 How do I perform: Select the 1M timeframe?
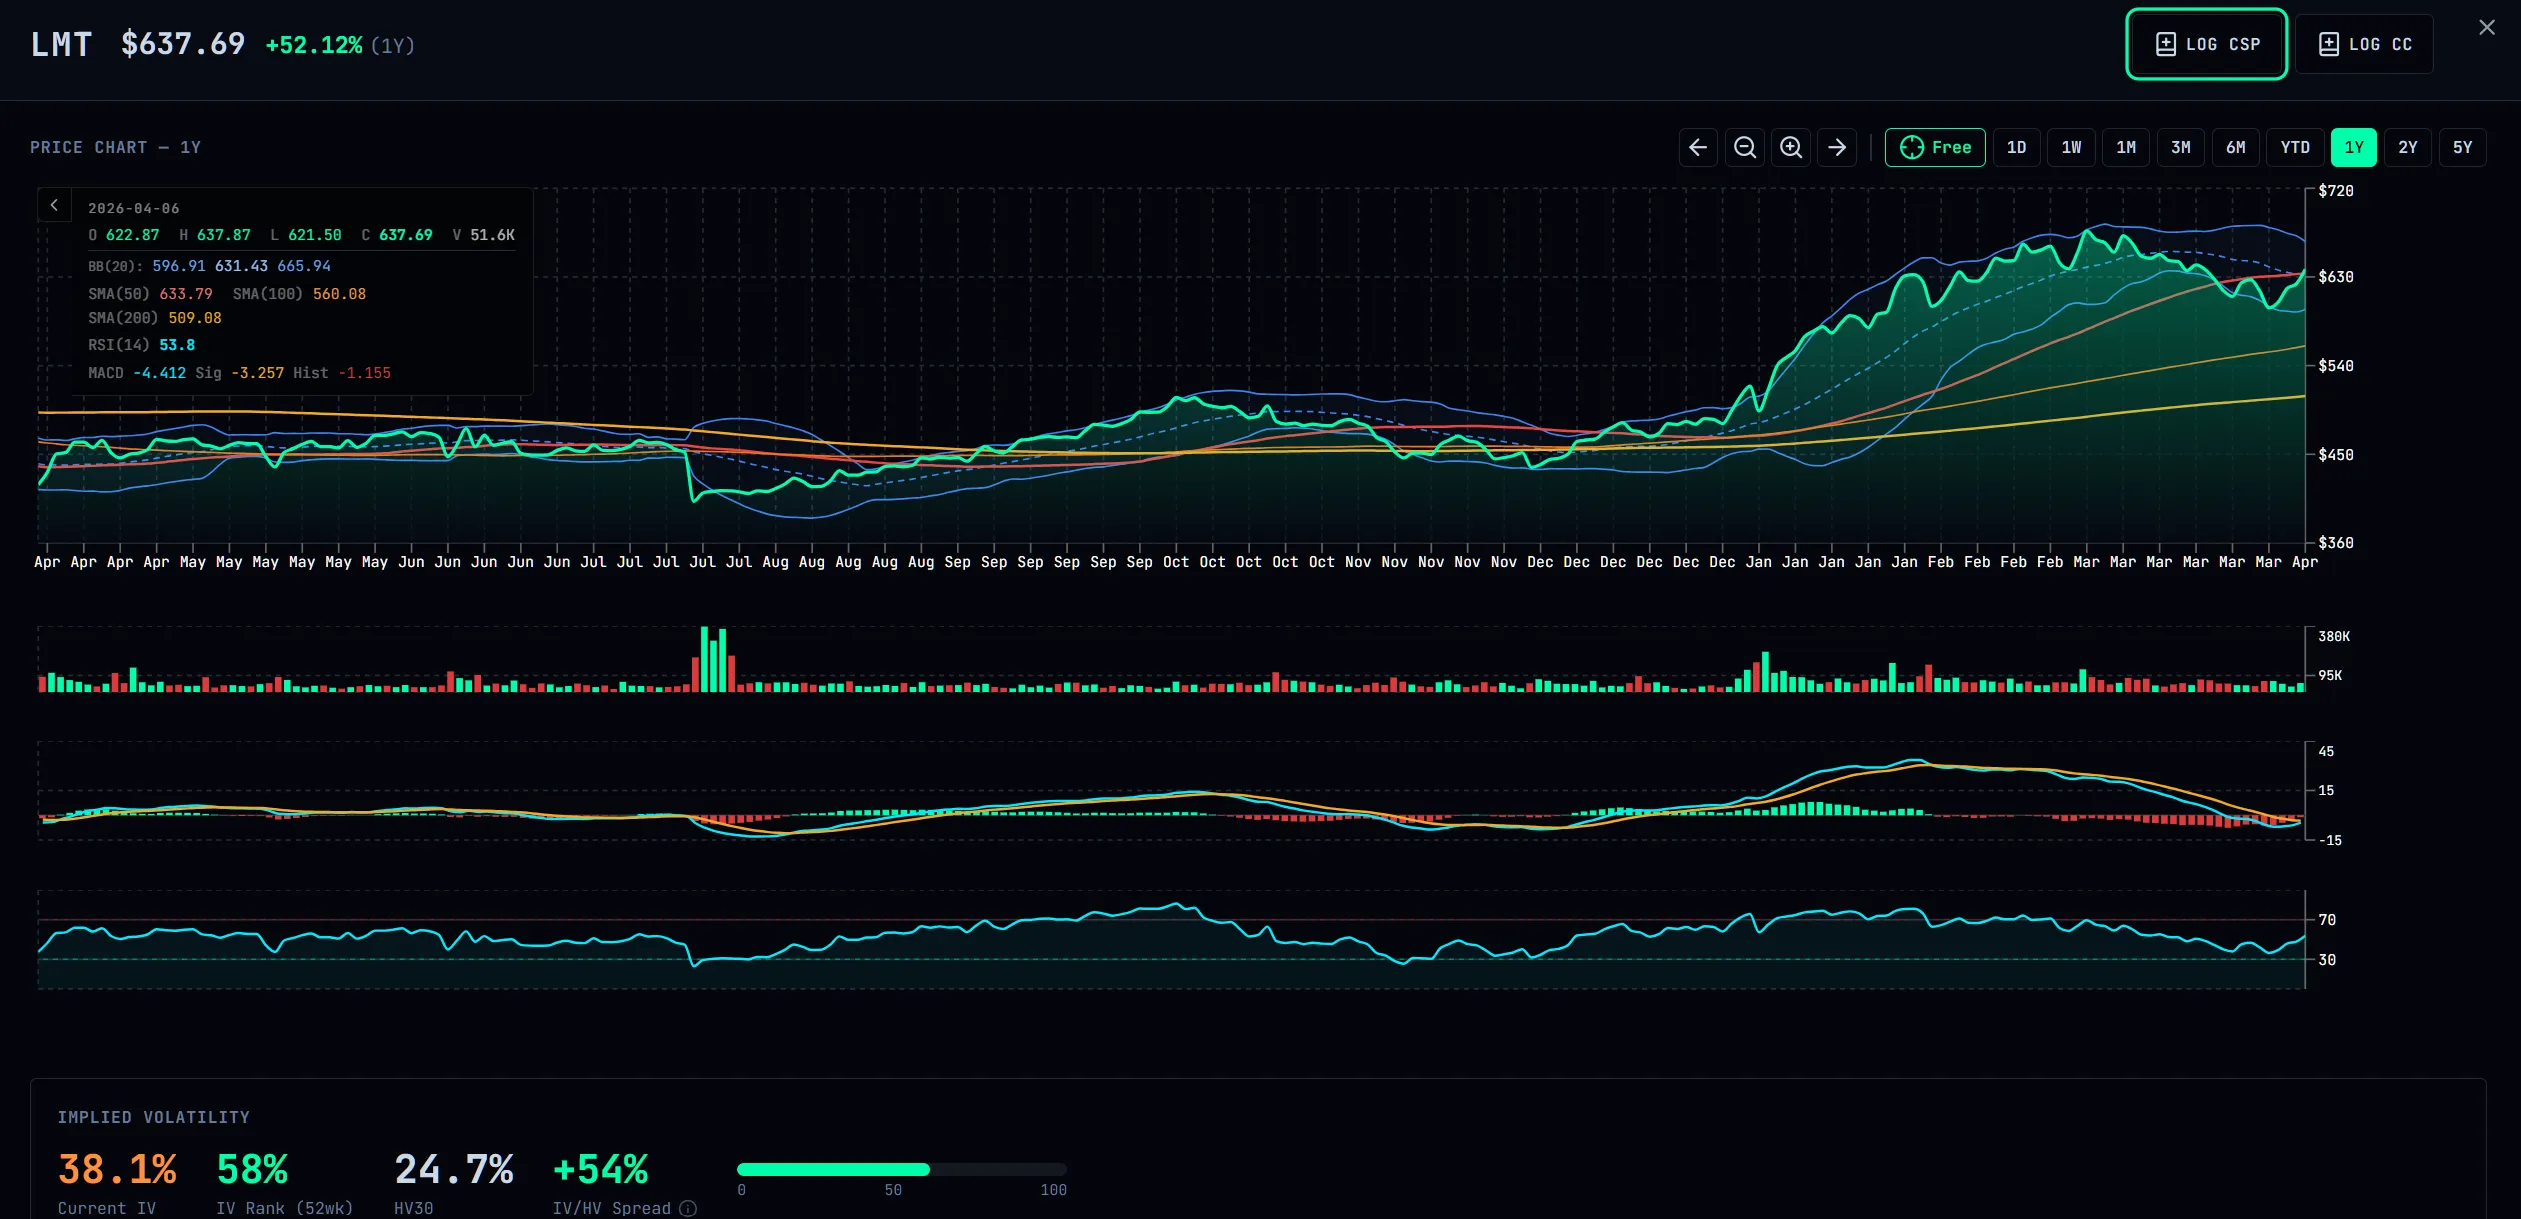2126,148
